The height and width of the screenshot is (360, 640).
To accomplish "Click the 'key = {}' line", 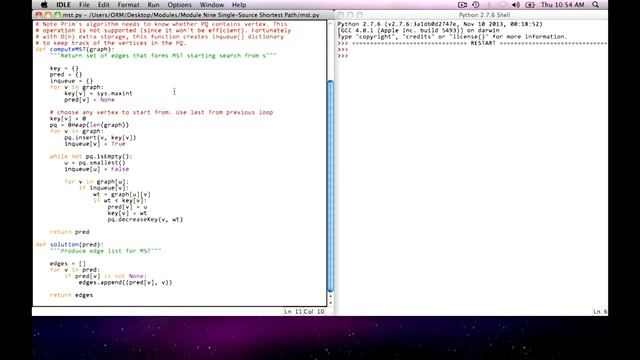I will [64, 68].
